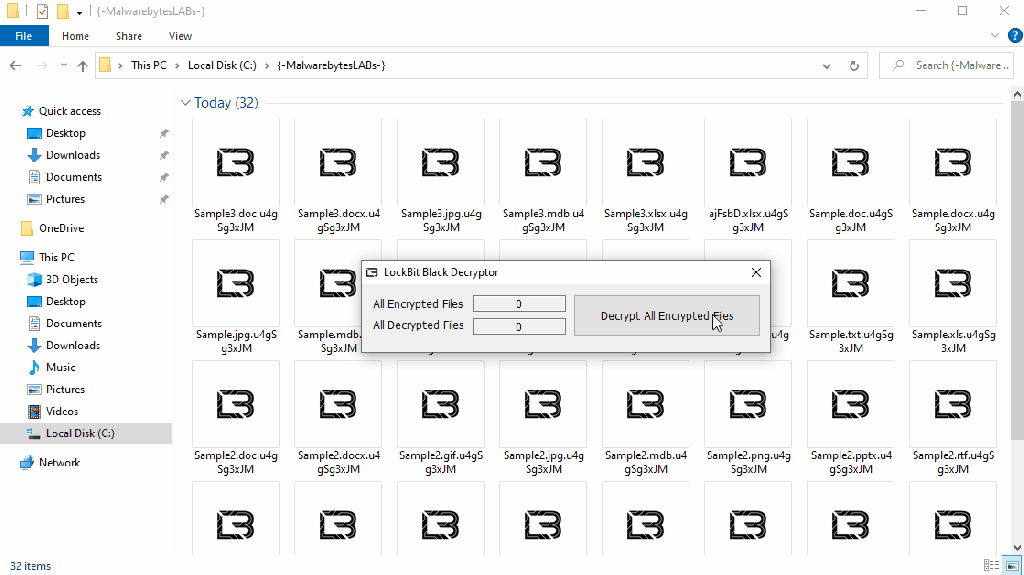
Task: Select file Sample.txt.u4gSg3xJM
Action: pos(851,297)
